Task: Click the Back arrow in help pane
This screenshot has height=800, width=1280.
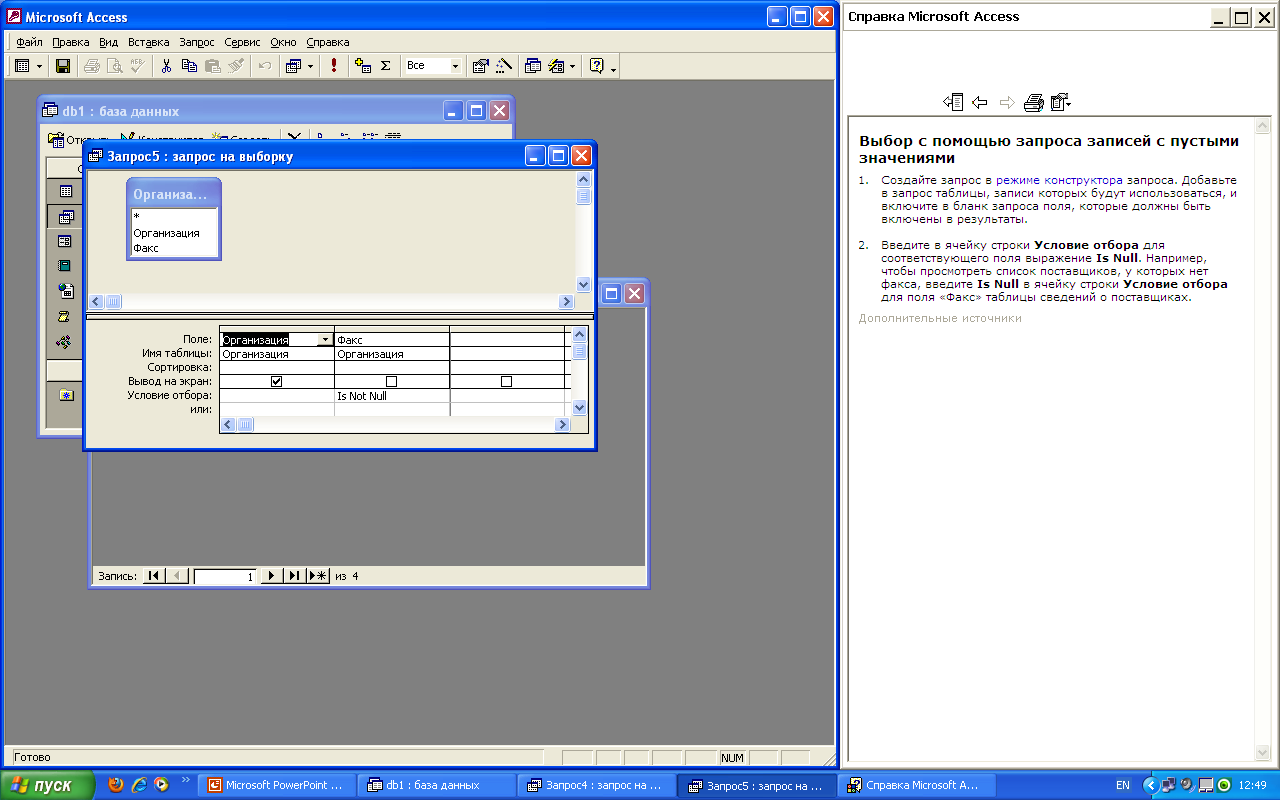Action: (980, 102)
